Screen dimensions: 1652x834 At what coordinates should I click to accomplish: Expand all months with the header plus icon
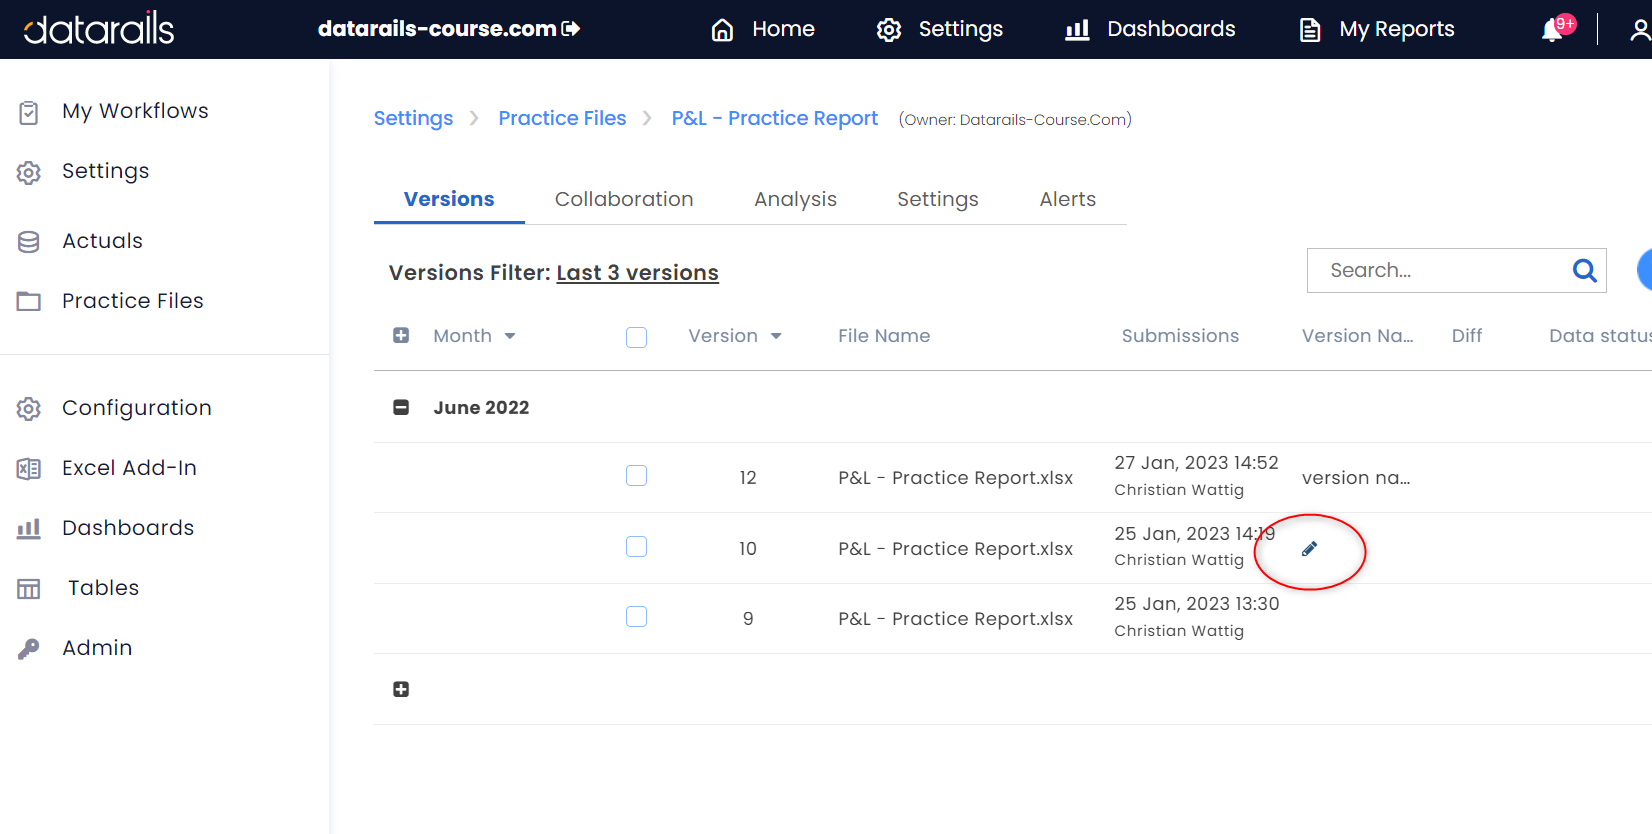click(401, 335)
